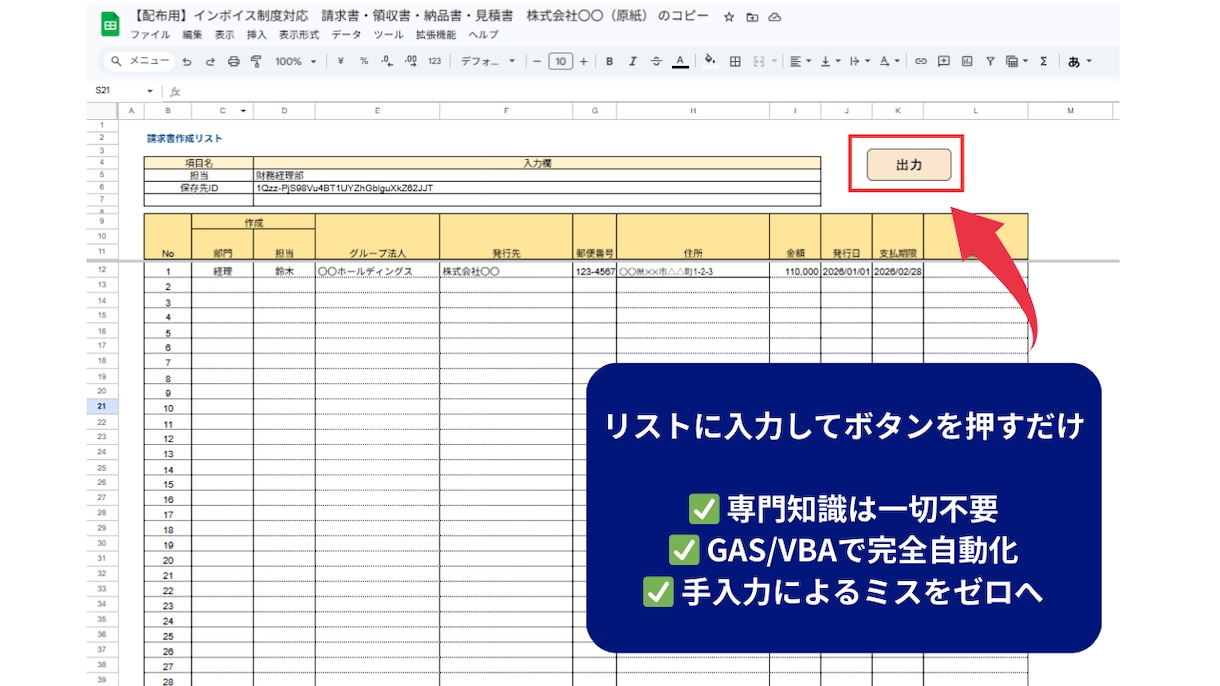Open the ファイル menu
1220x686 pixels.
click(x=150, y=35)
